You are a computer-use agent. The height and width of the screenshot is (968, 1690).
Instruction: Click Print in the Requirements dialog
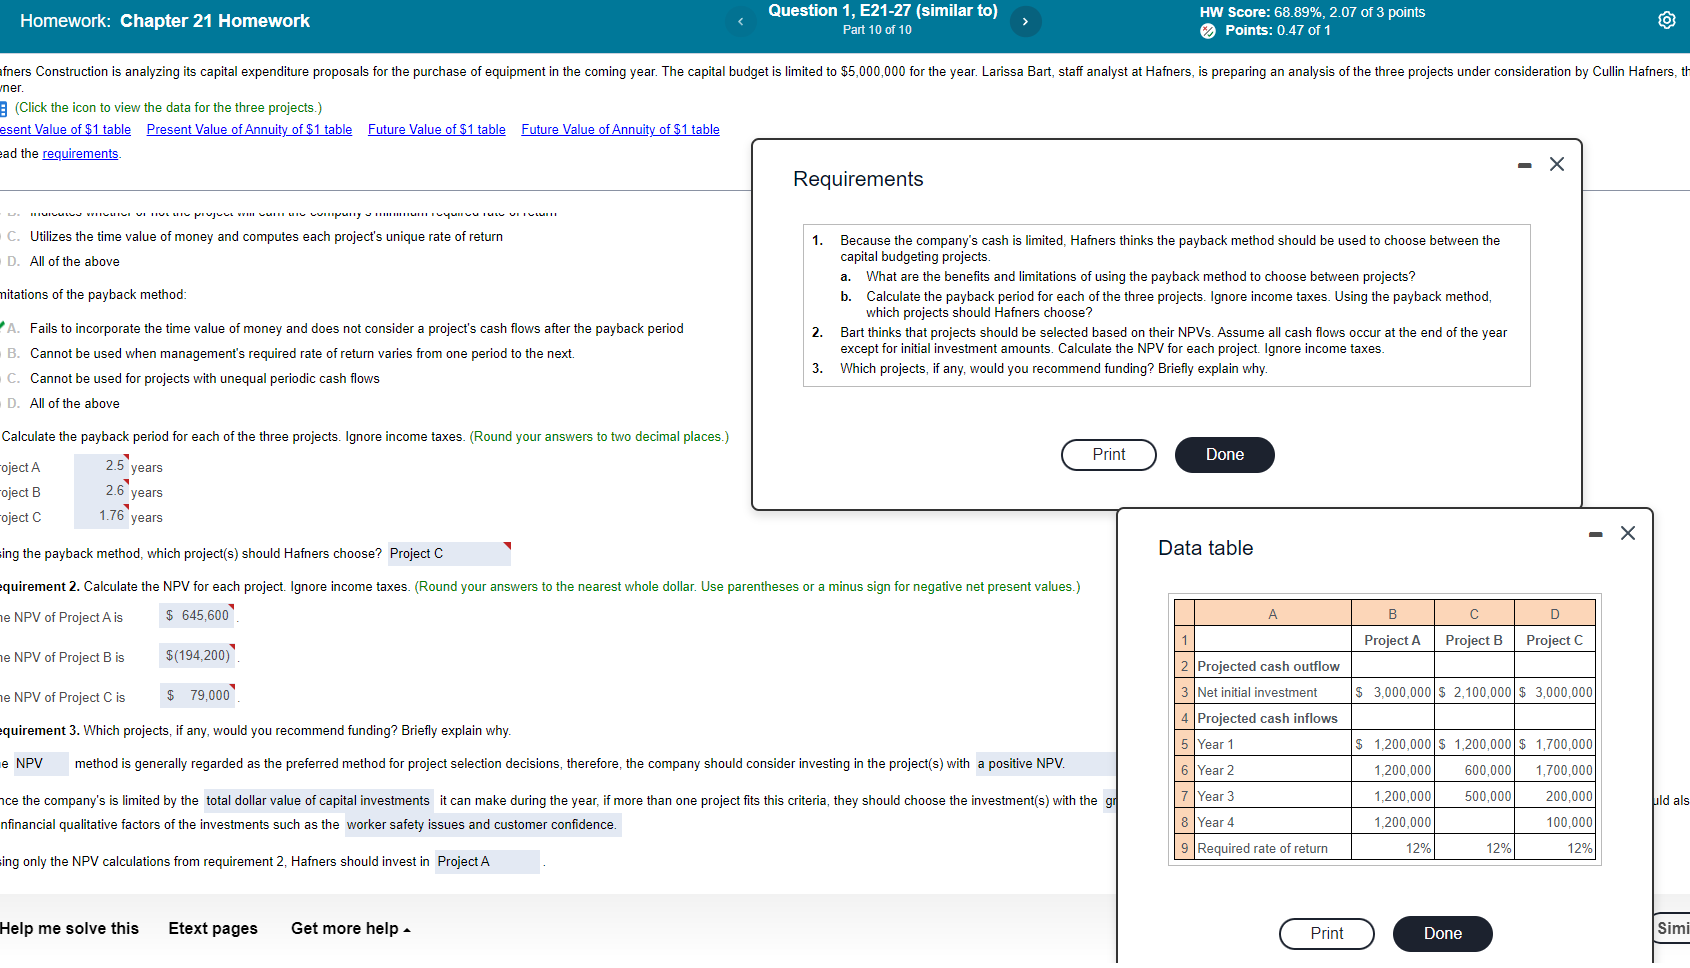tap(1109, 455)
